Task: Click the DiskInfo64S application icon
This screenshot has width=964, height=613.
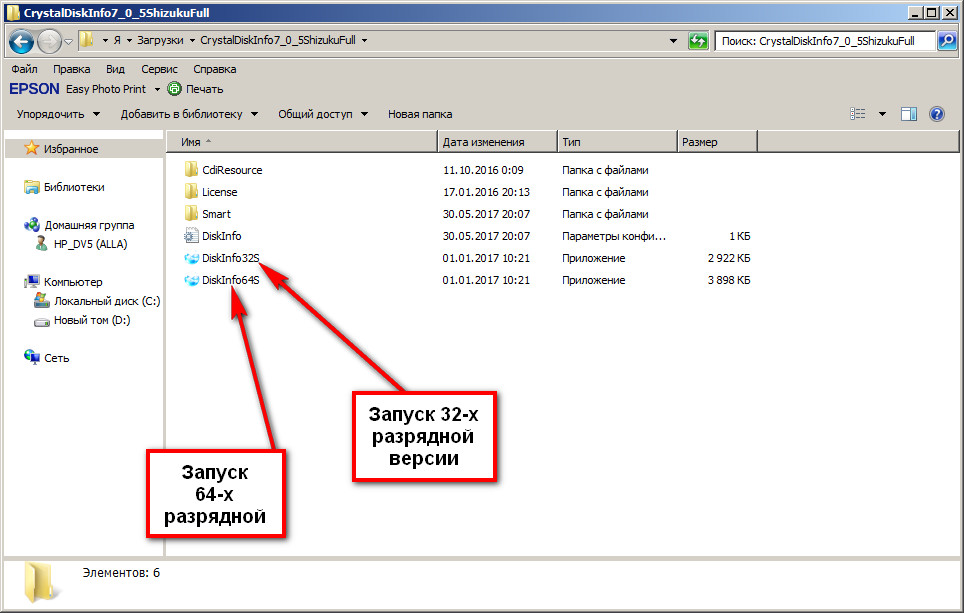Action: coord(191,280)
